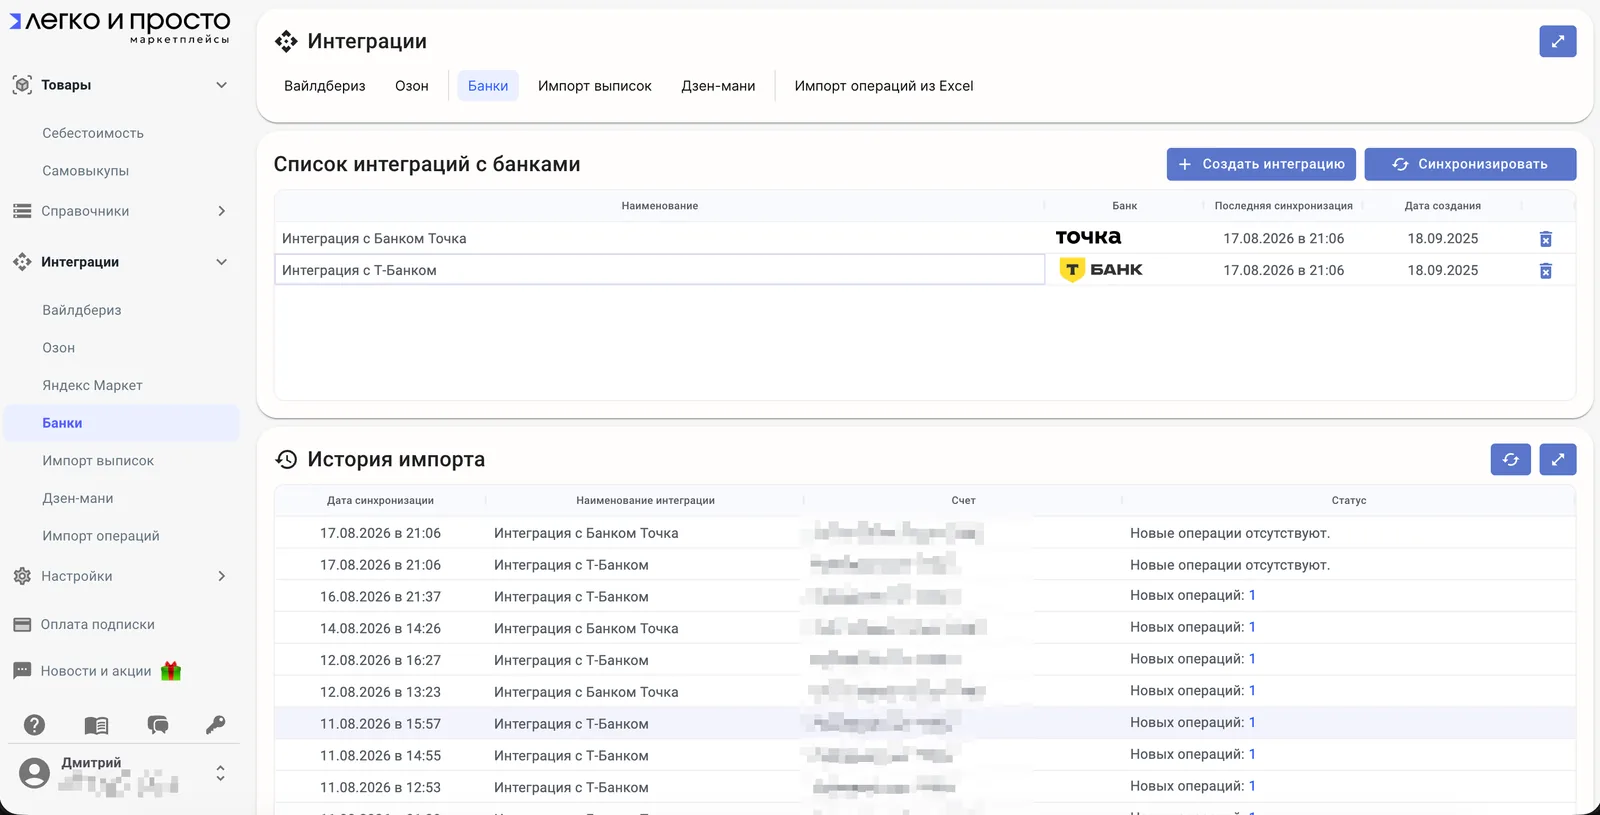The height and width of the screenshot is (815, 1600).
Task: Click the Синхронизировать button
Action: pyautogui.click(x=1470, y=164)
